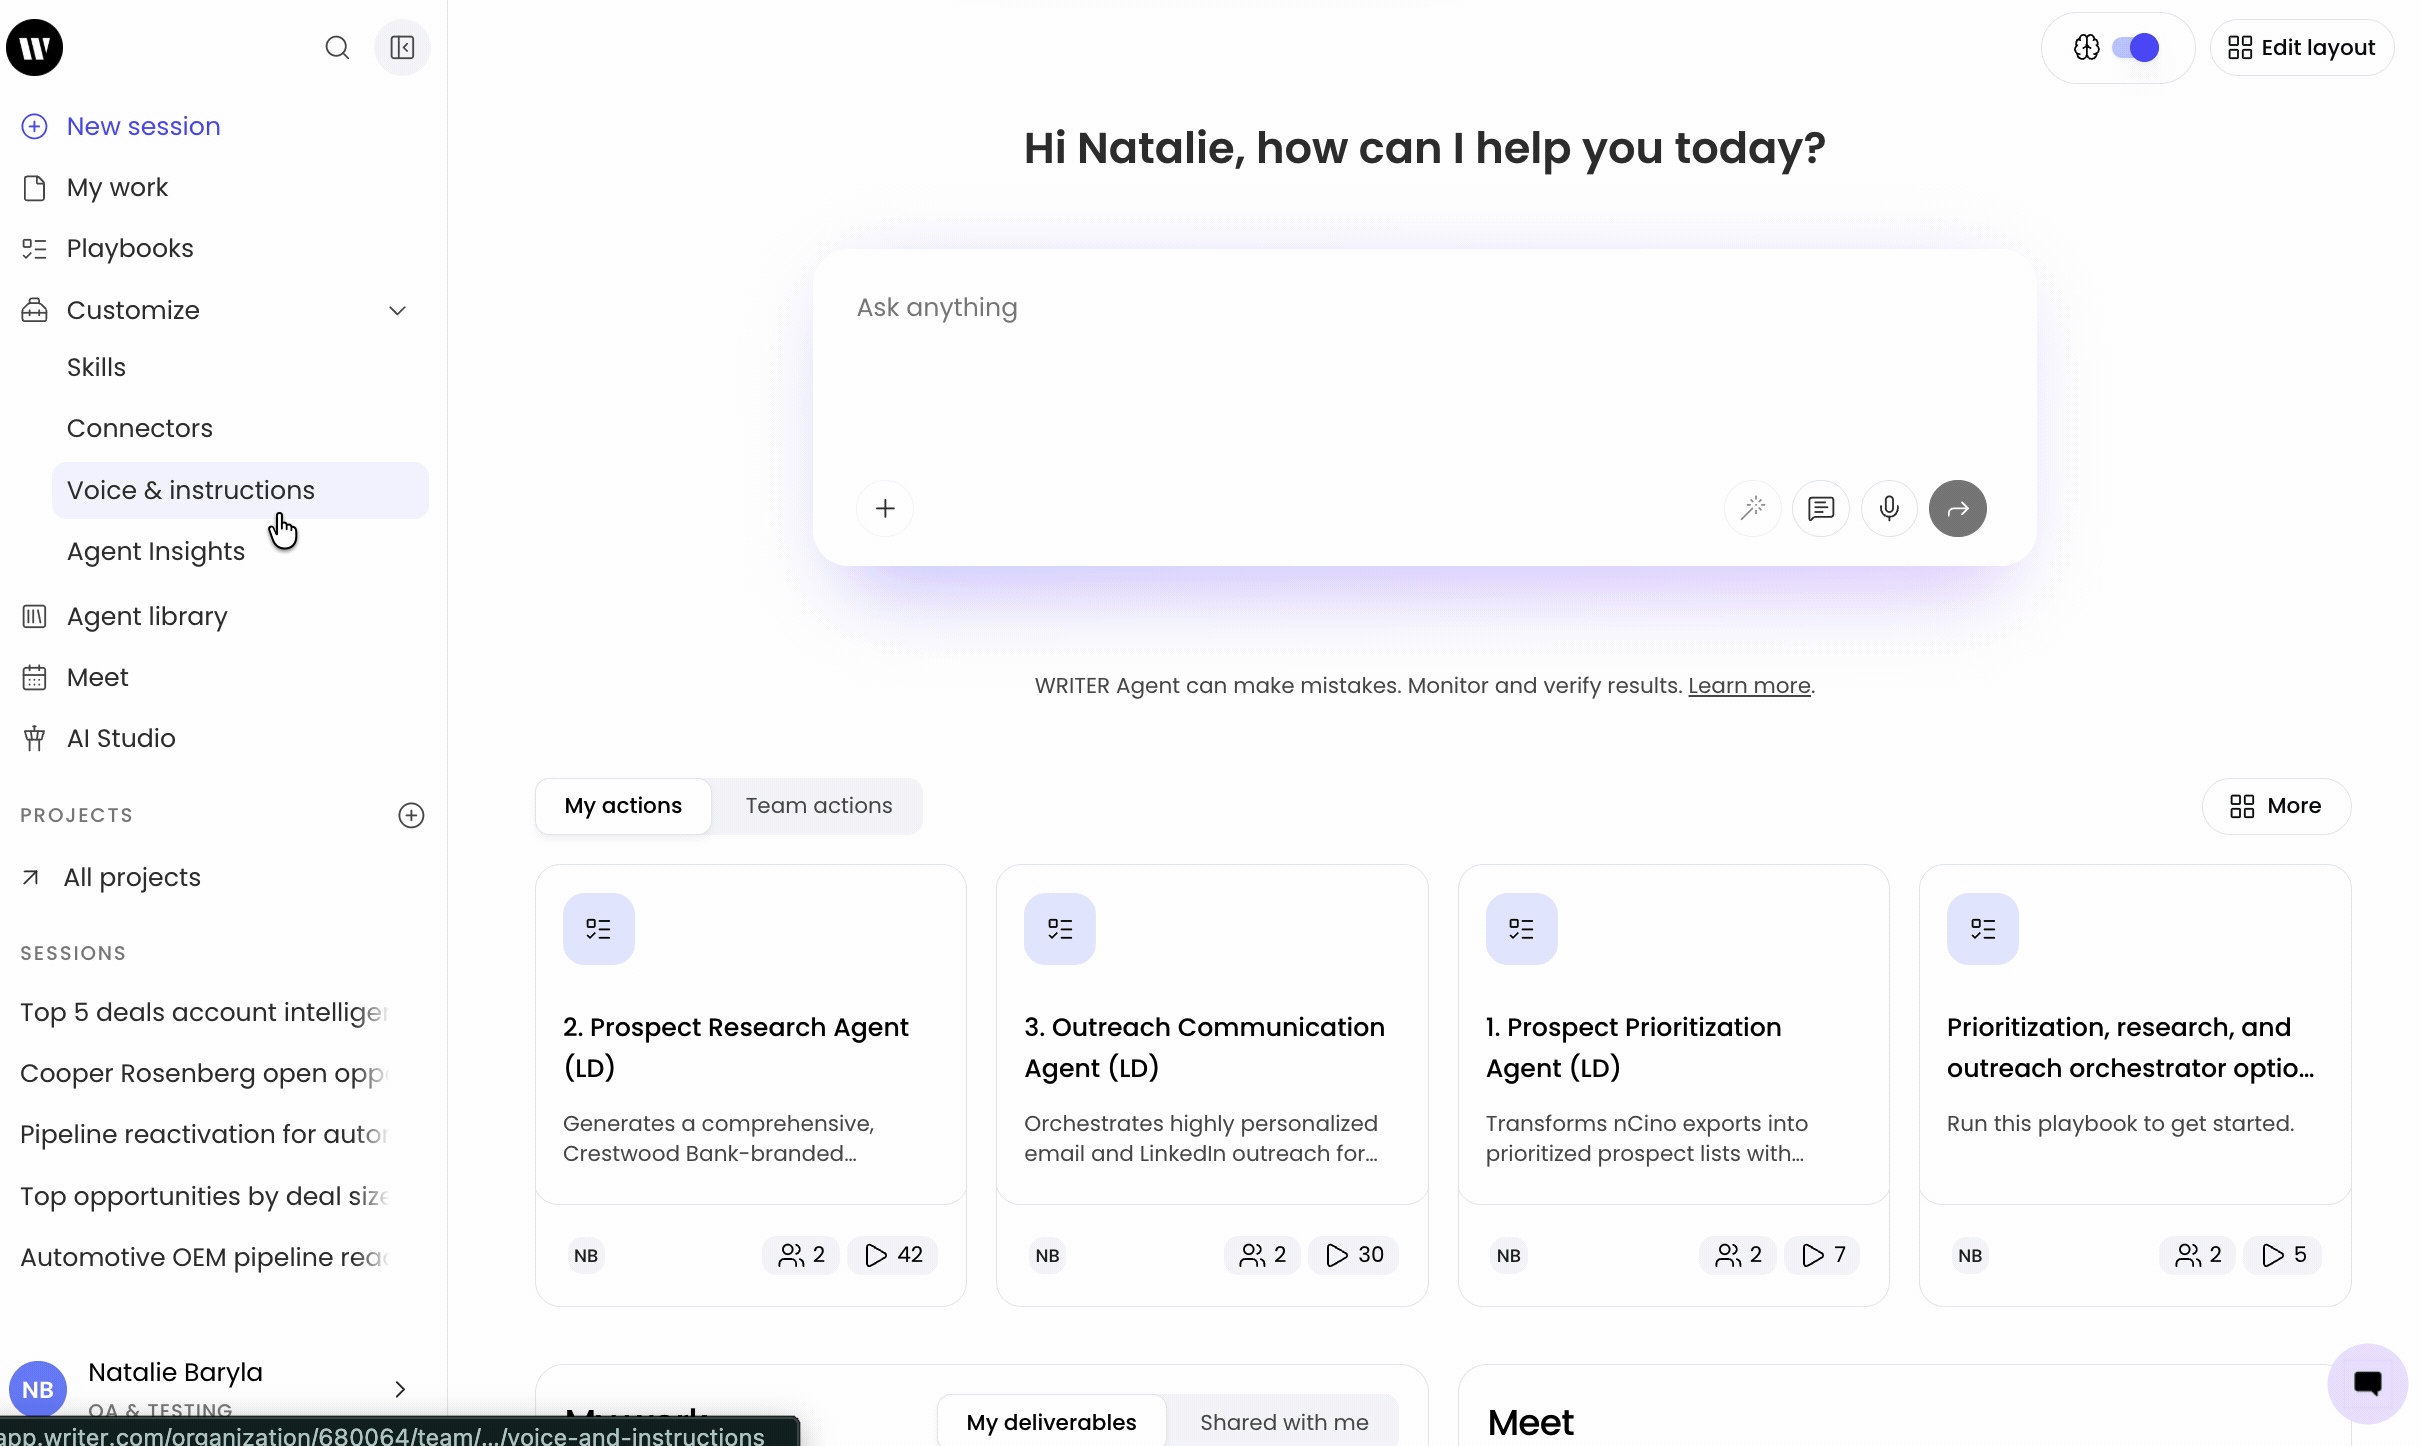Click NB owner avatar on Prospect Prioritization card

pos(1508,1255)
